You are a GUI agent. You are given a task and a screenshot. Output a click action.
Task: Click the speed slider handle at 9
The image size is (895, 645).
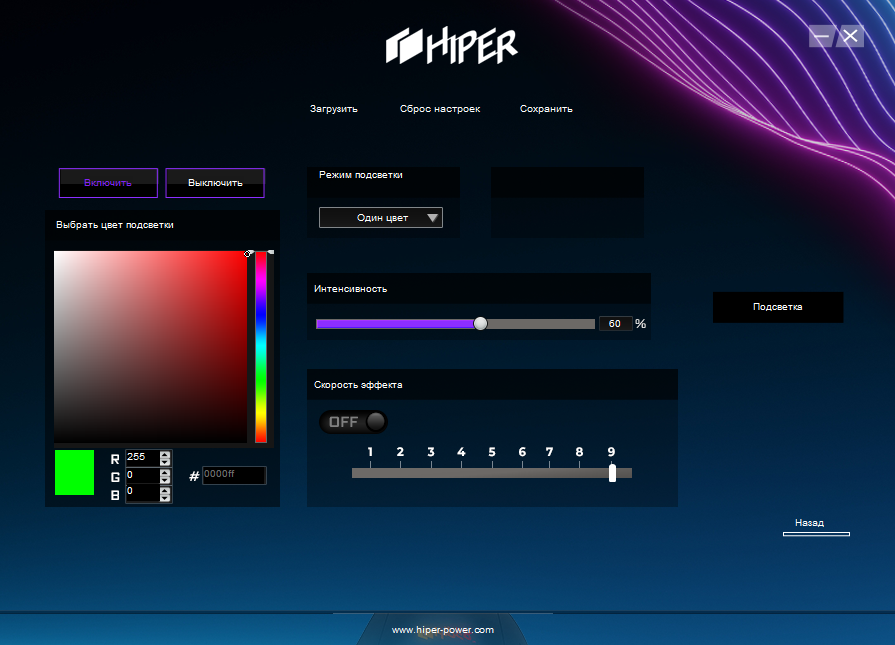tap(612, 473)
